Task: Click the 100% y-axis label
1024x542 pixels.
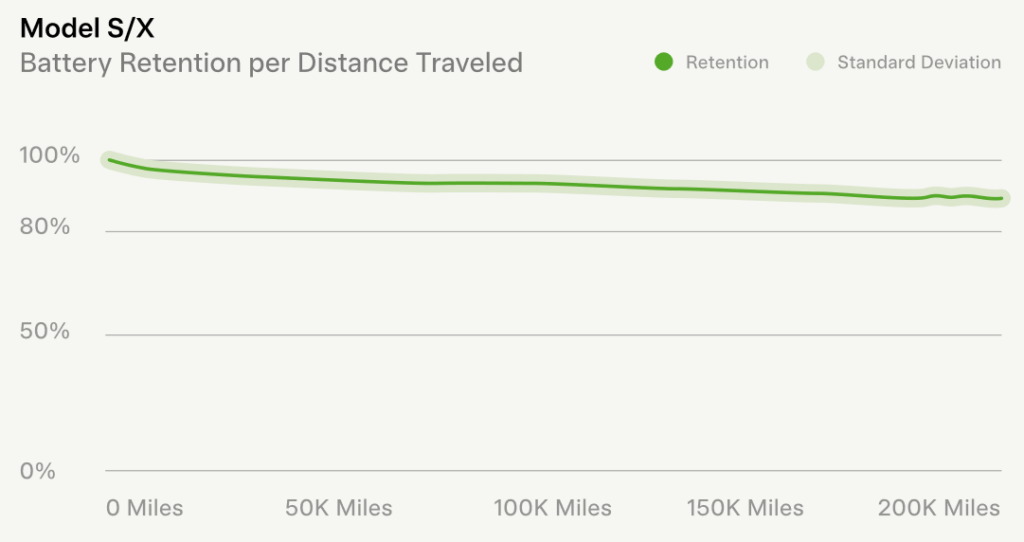Action: [x=50, y=156]
